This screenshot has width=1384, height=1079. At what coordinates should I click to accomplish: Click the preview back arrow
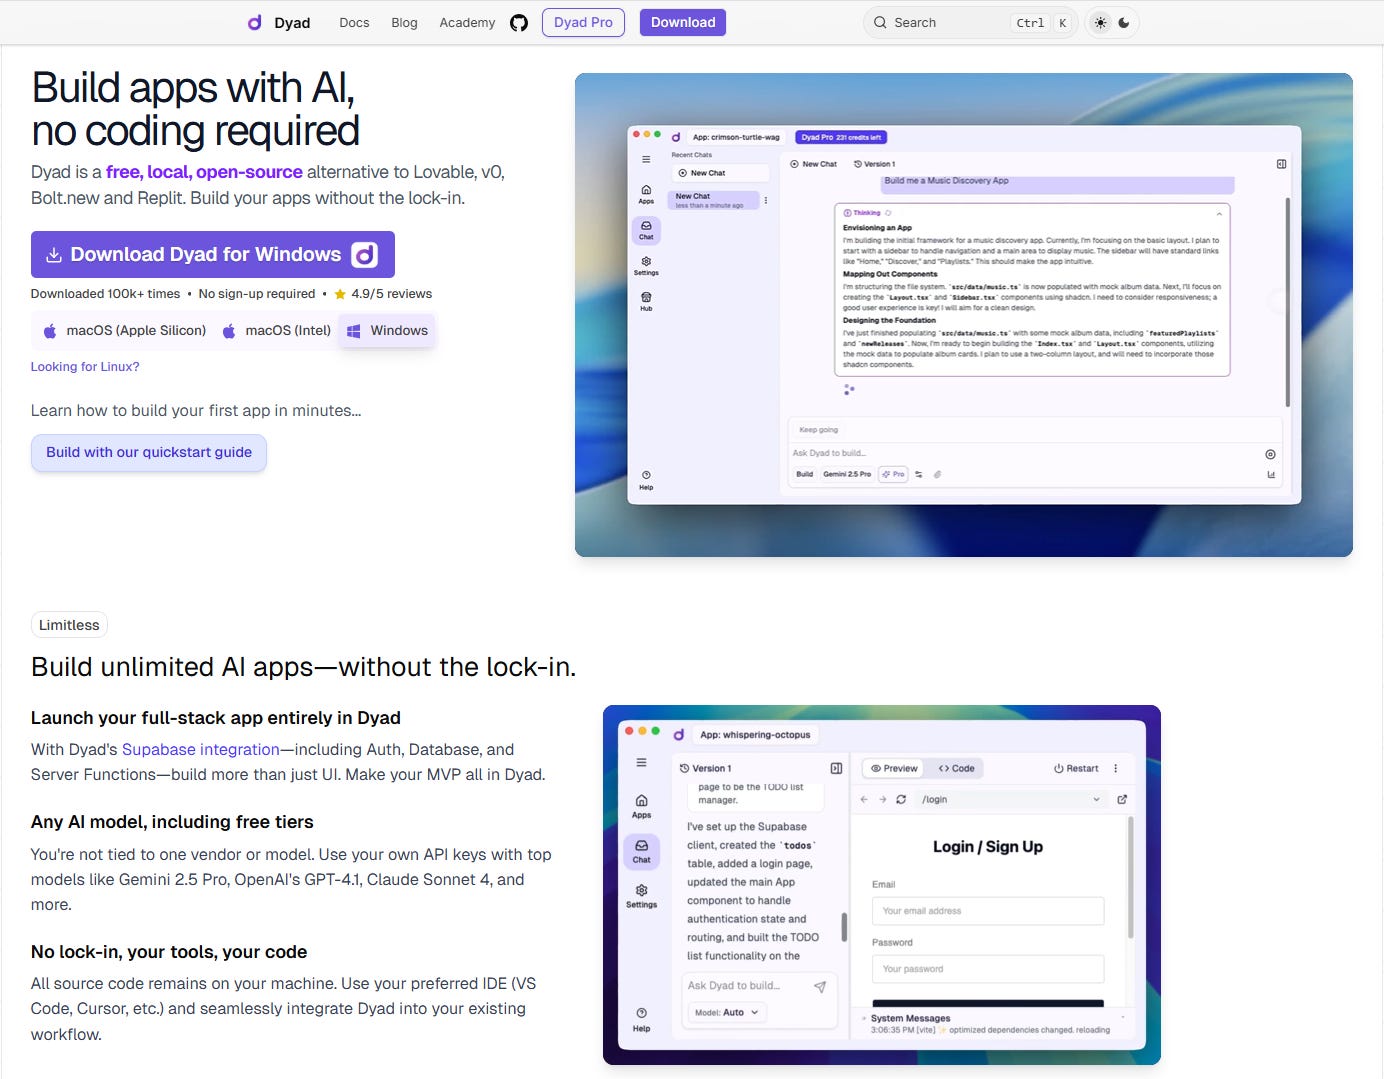[x=864, y=799]
